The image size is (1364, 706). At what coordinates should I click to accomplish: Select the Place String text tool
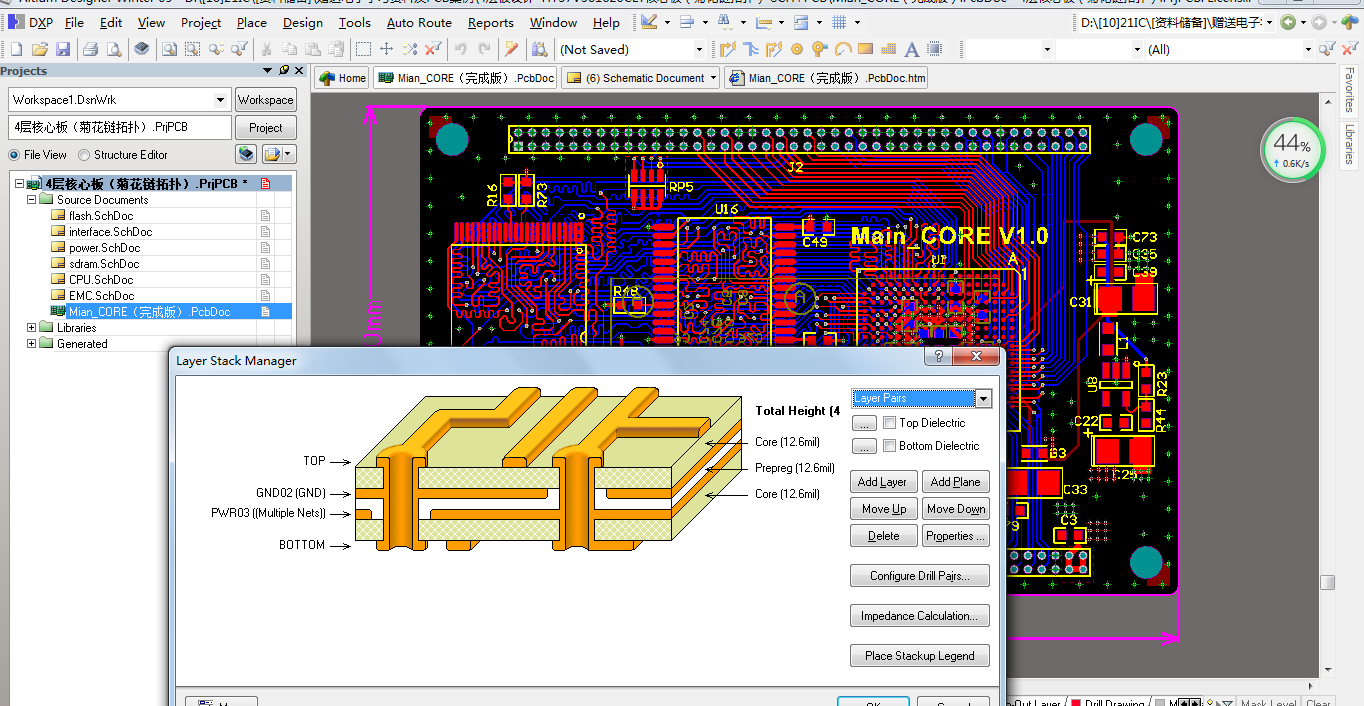tap(912, 49)
